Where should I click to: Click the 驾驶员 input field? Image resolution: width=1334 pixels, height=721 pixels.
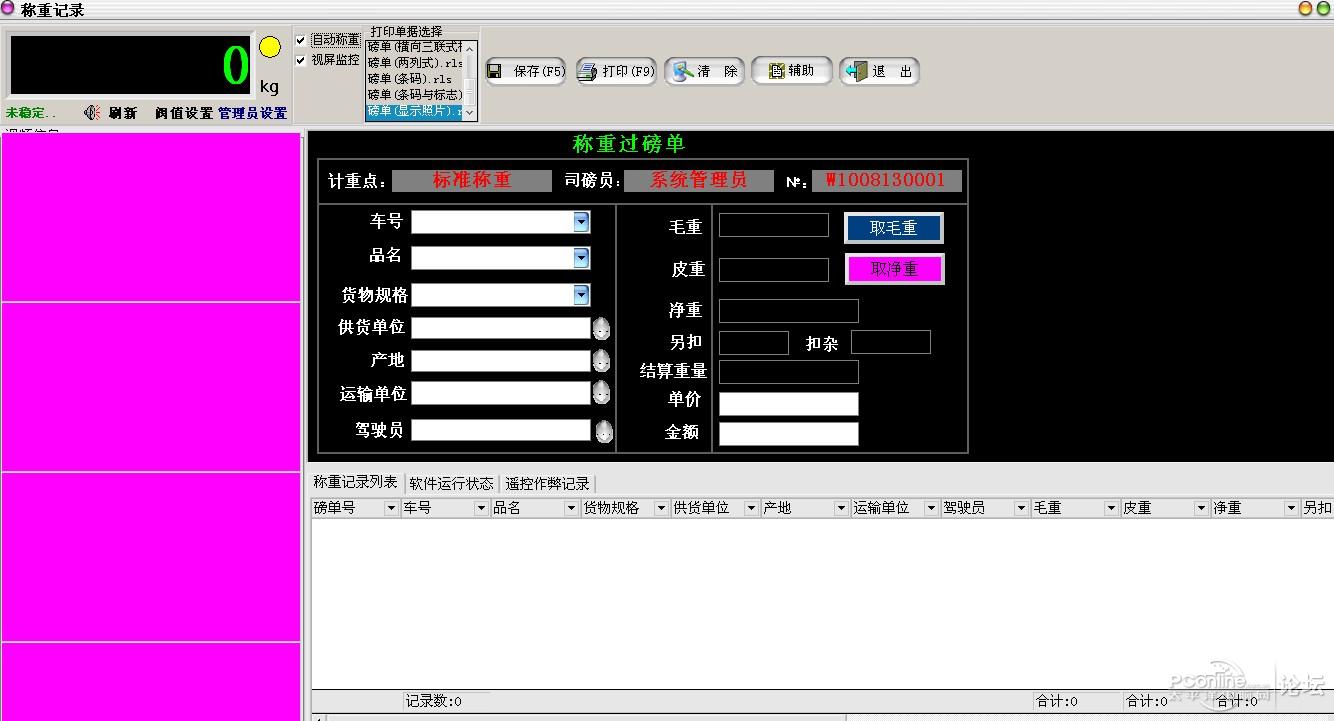click(x=501, y=430)
